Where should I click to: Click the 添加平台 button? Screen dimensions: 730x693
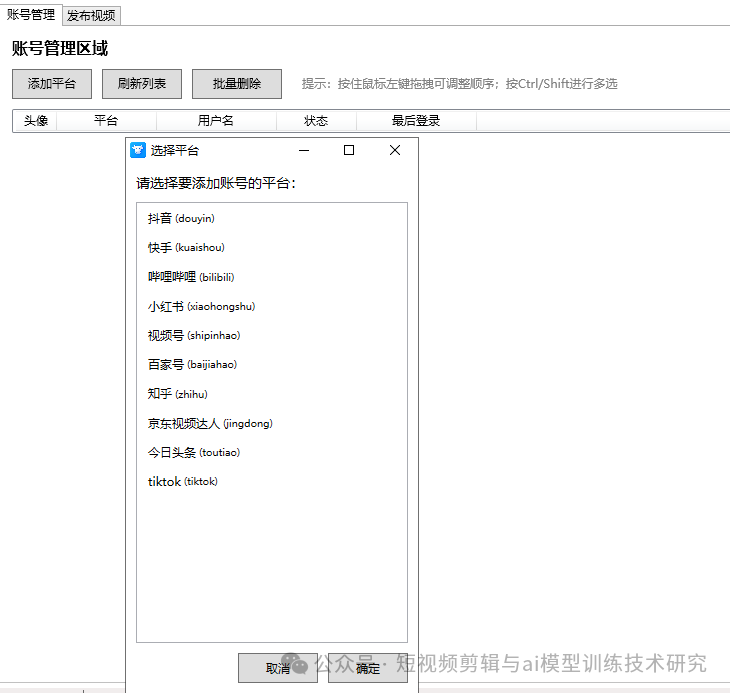coord(52,84)
